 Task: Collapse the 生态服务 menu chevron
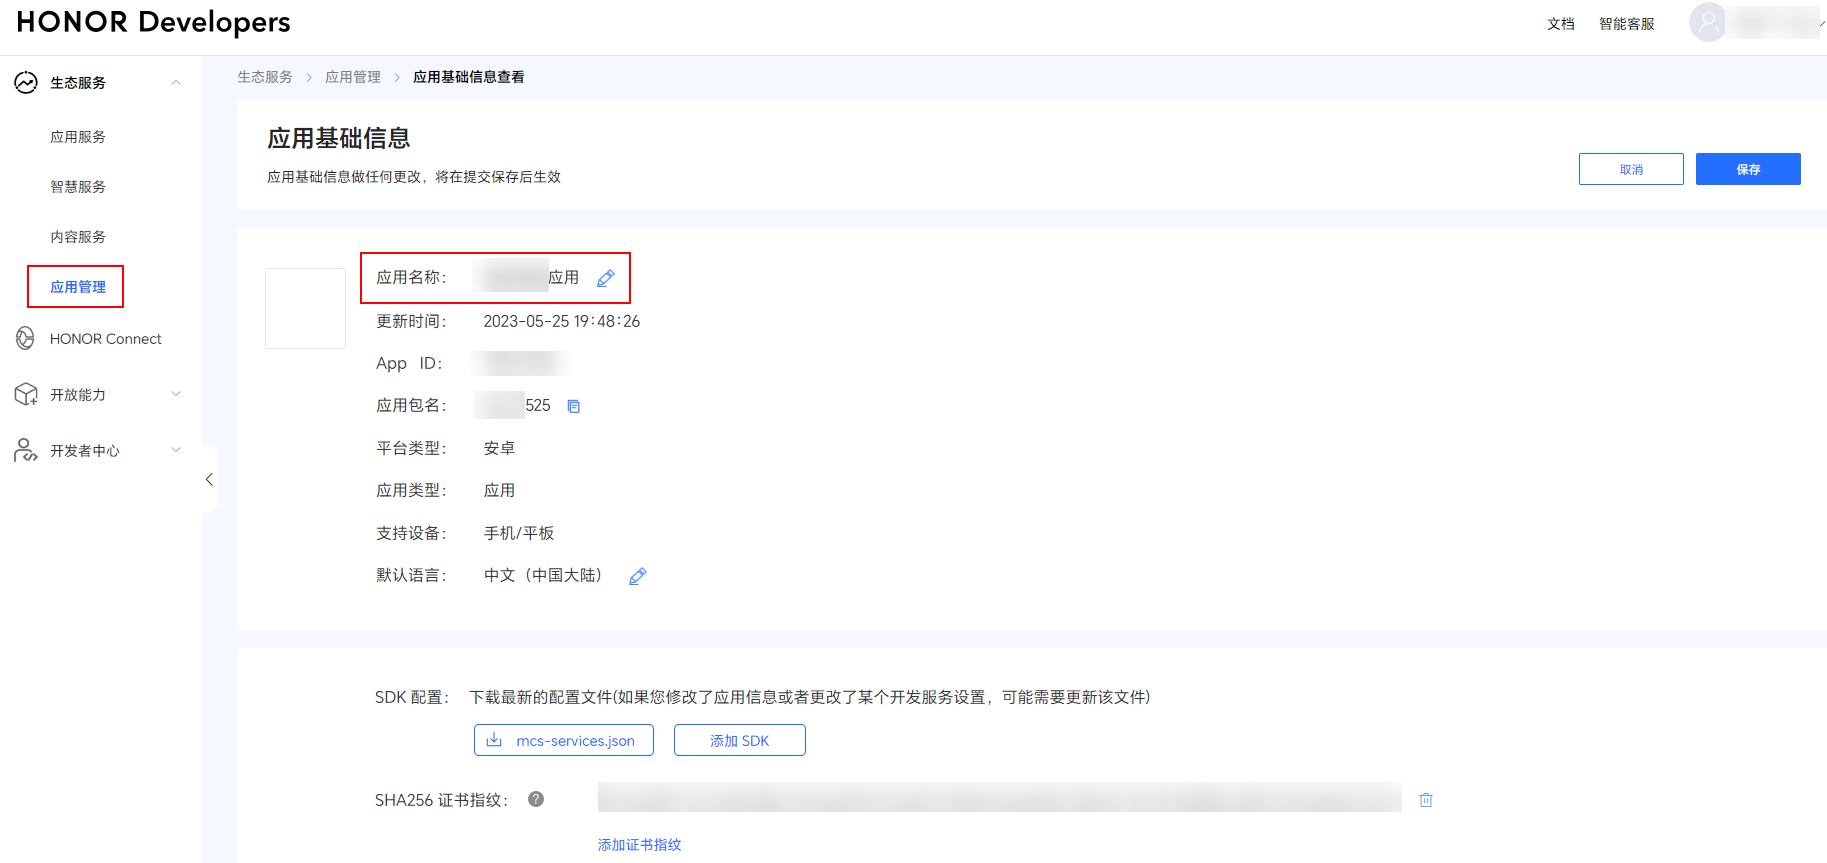click(176, 83)
